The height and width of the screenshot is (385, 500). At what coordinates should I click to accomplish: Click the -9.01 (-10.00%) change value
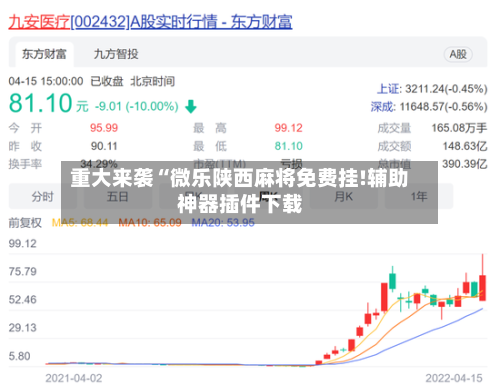[137, 107]
